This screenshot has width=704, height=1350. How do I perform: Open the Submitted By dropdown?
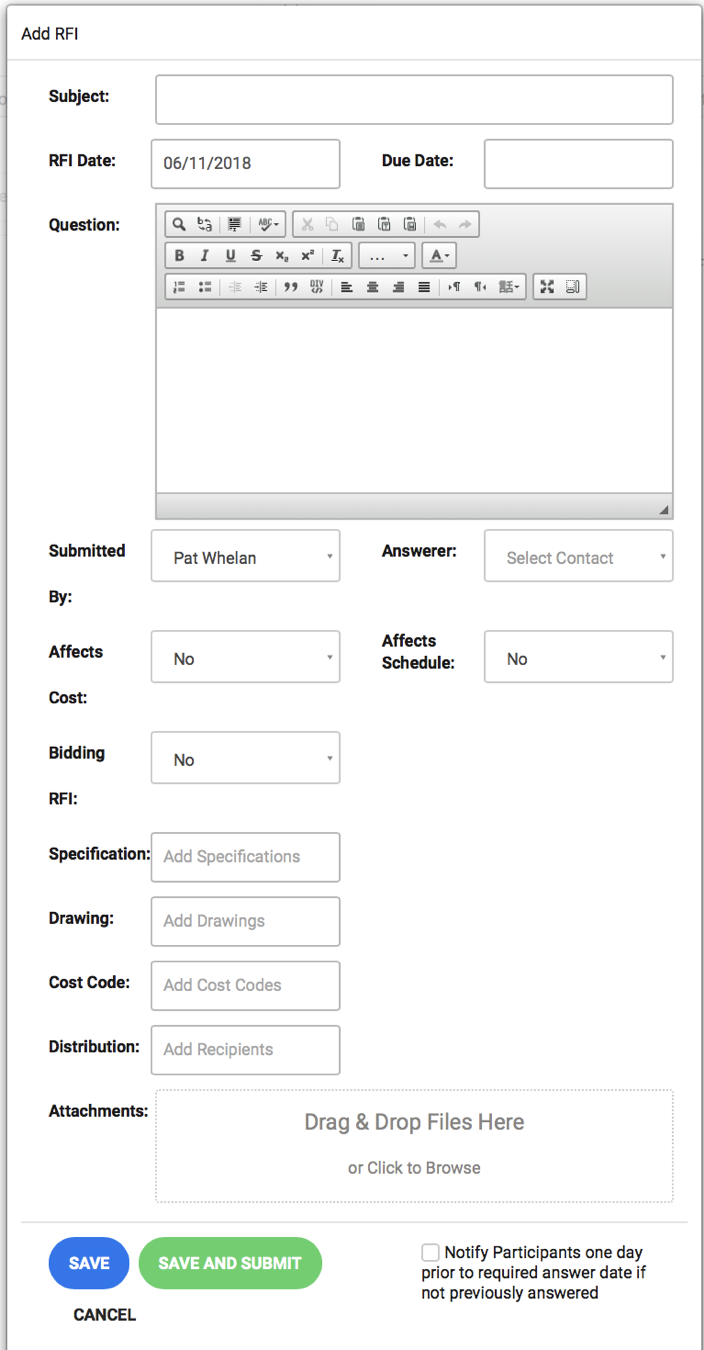tap(245, 557)
